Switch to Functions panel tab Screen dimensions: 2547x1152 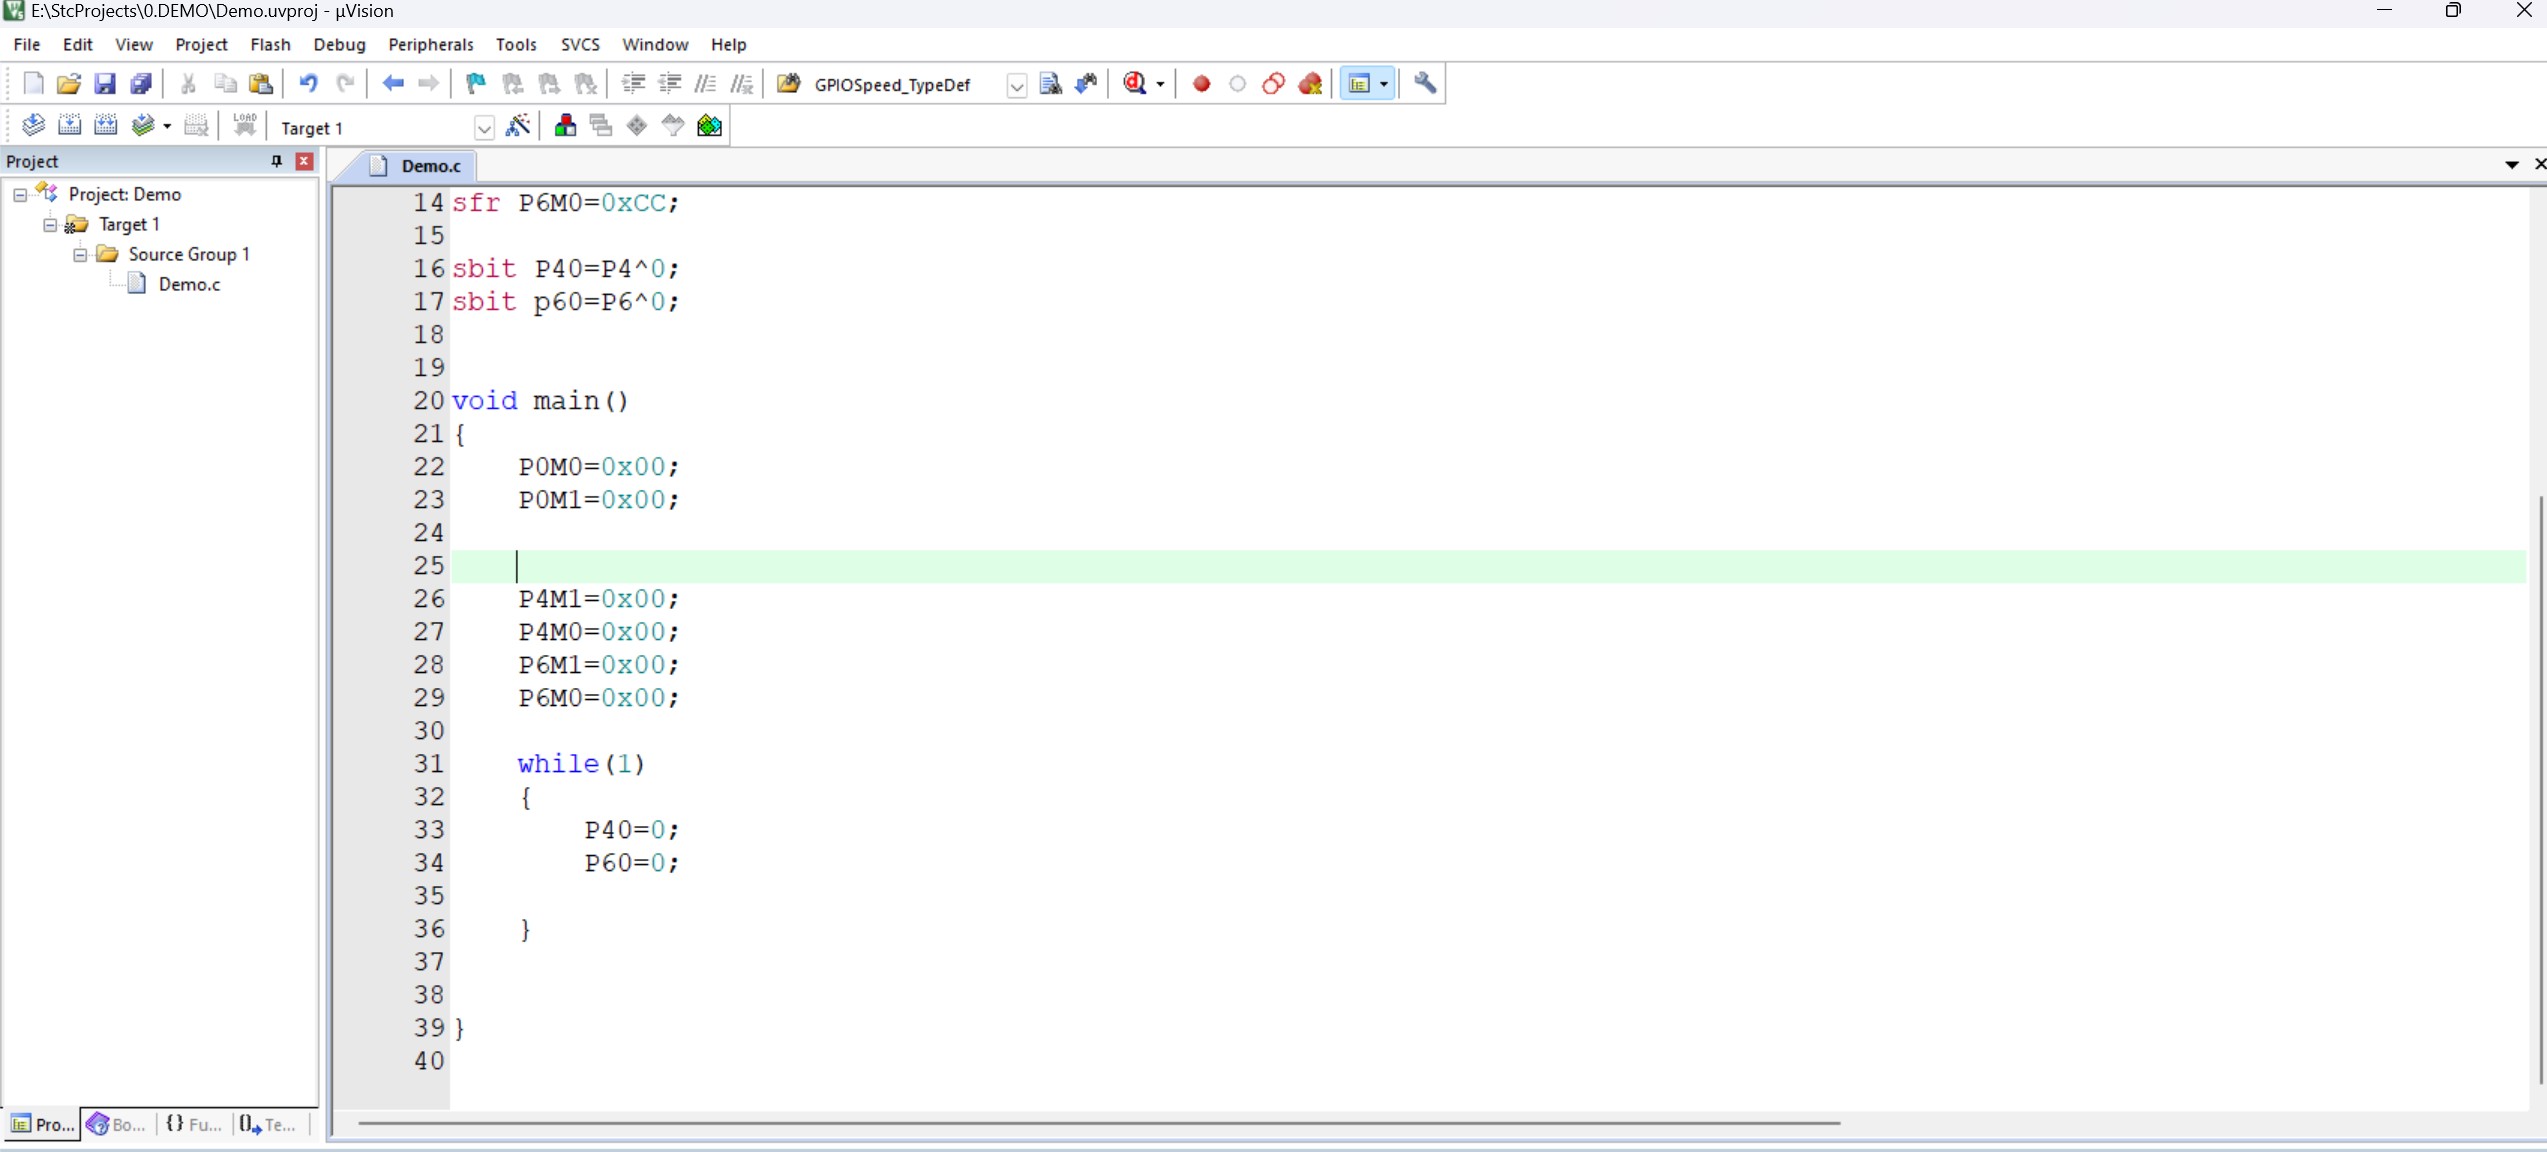click(194, 1125)
